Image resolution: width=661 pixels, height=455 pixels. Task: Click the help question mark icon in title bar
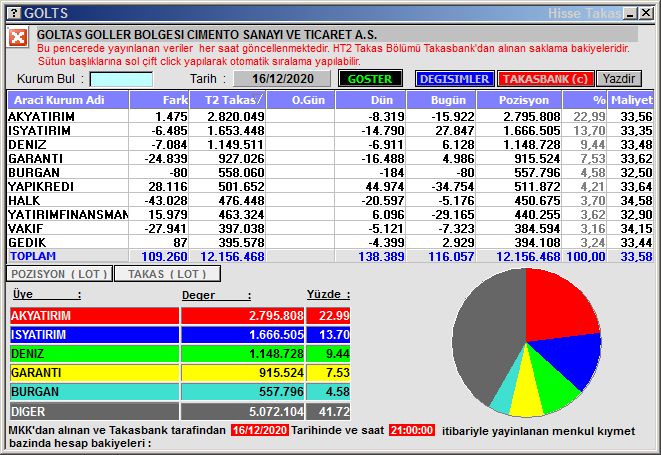[x=14, y=13]
